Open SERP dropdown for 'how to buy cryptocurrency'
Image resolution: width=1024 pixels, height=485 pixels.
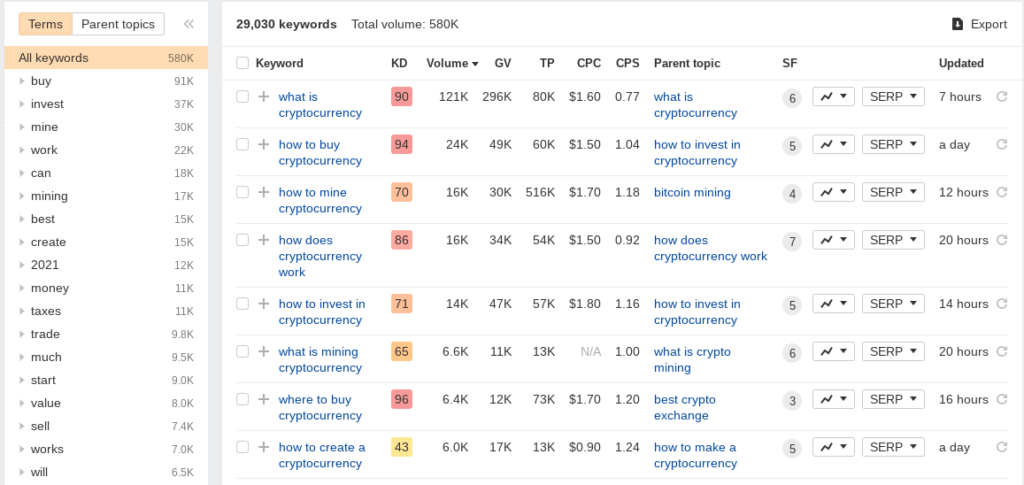coord(893,144)
